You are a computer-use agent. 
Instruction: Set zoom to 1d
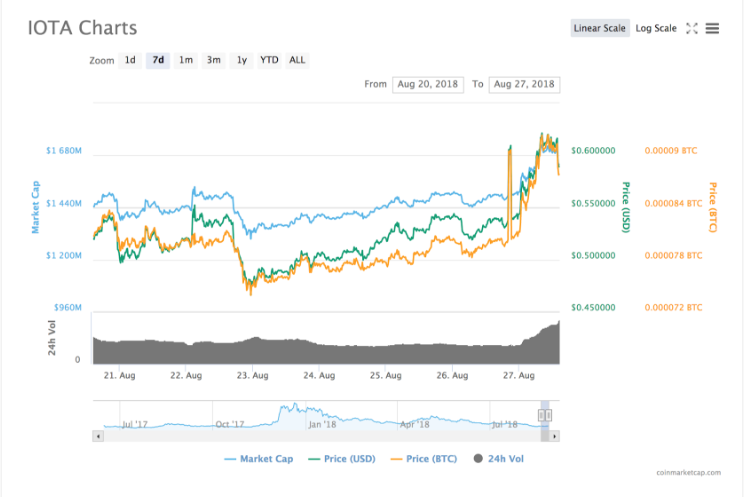pyautogui.click(x=130, y=60)
